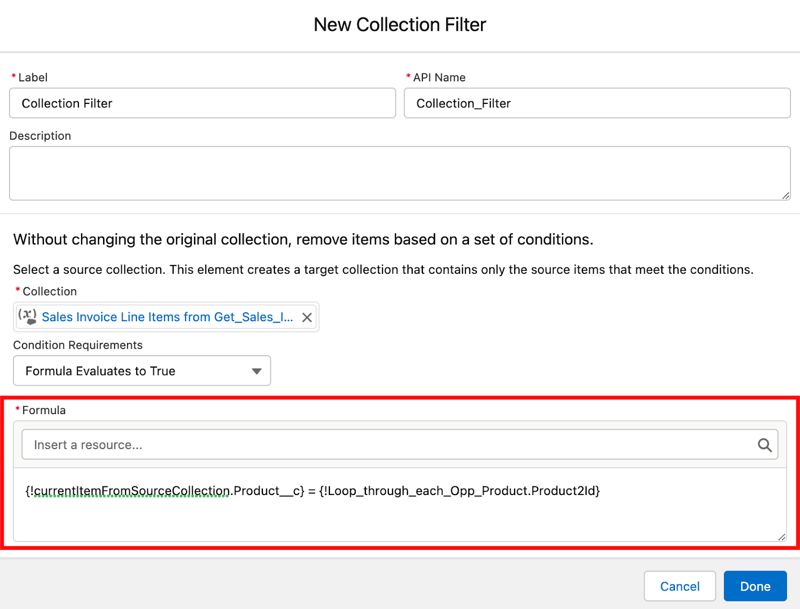Click the resize grip on the formula editor
This screenshot has width=800, height=609.
(x=782, y=538)
